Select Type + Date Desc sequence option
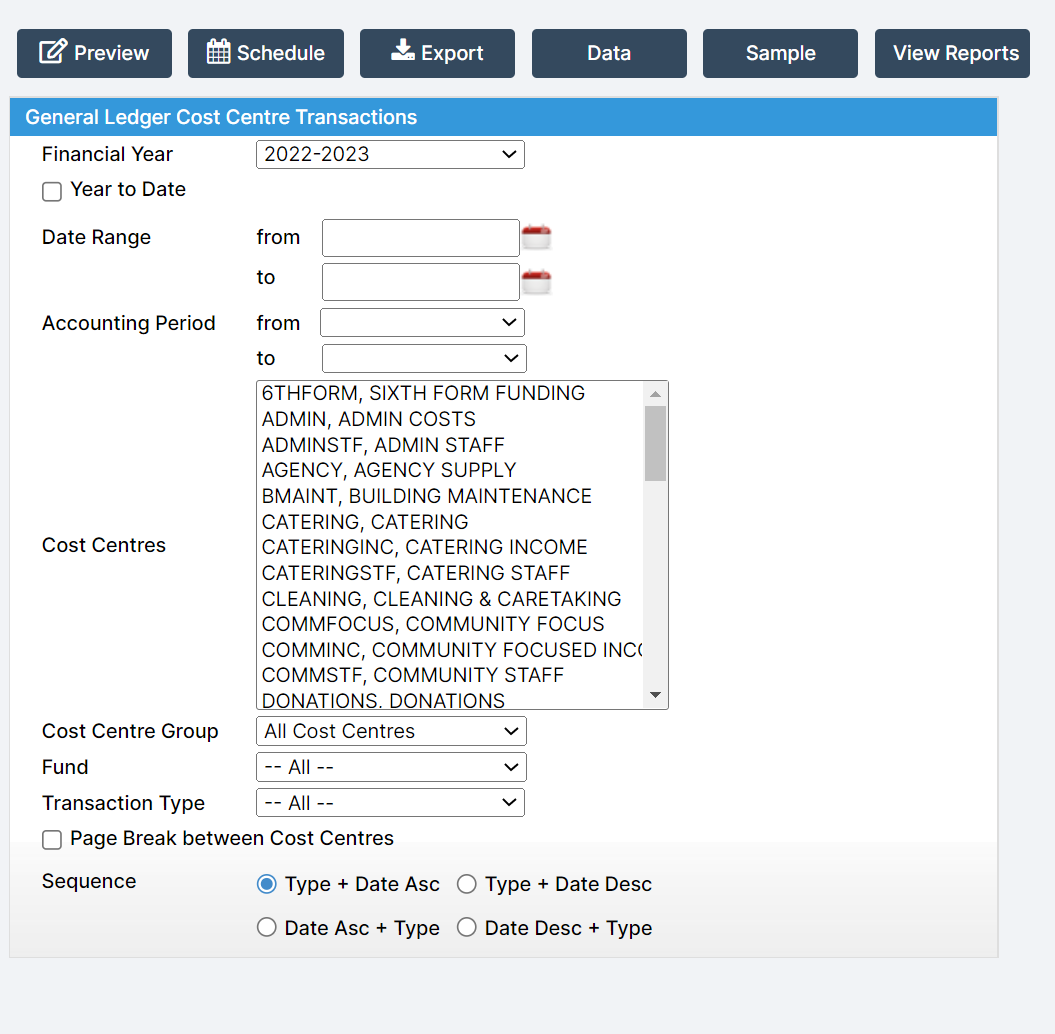Screen dimensions: 1055x1034 coord(467,884)
